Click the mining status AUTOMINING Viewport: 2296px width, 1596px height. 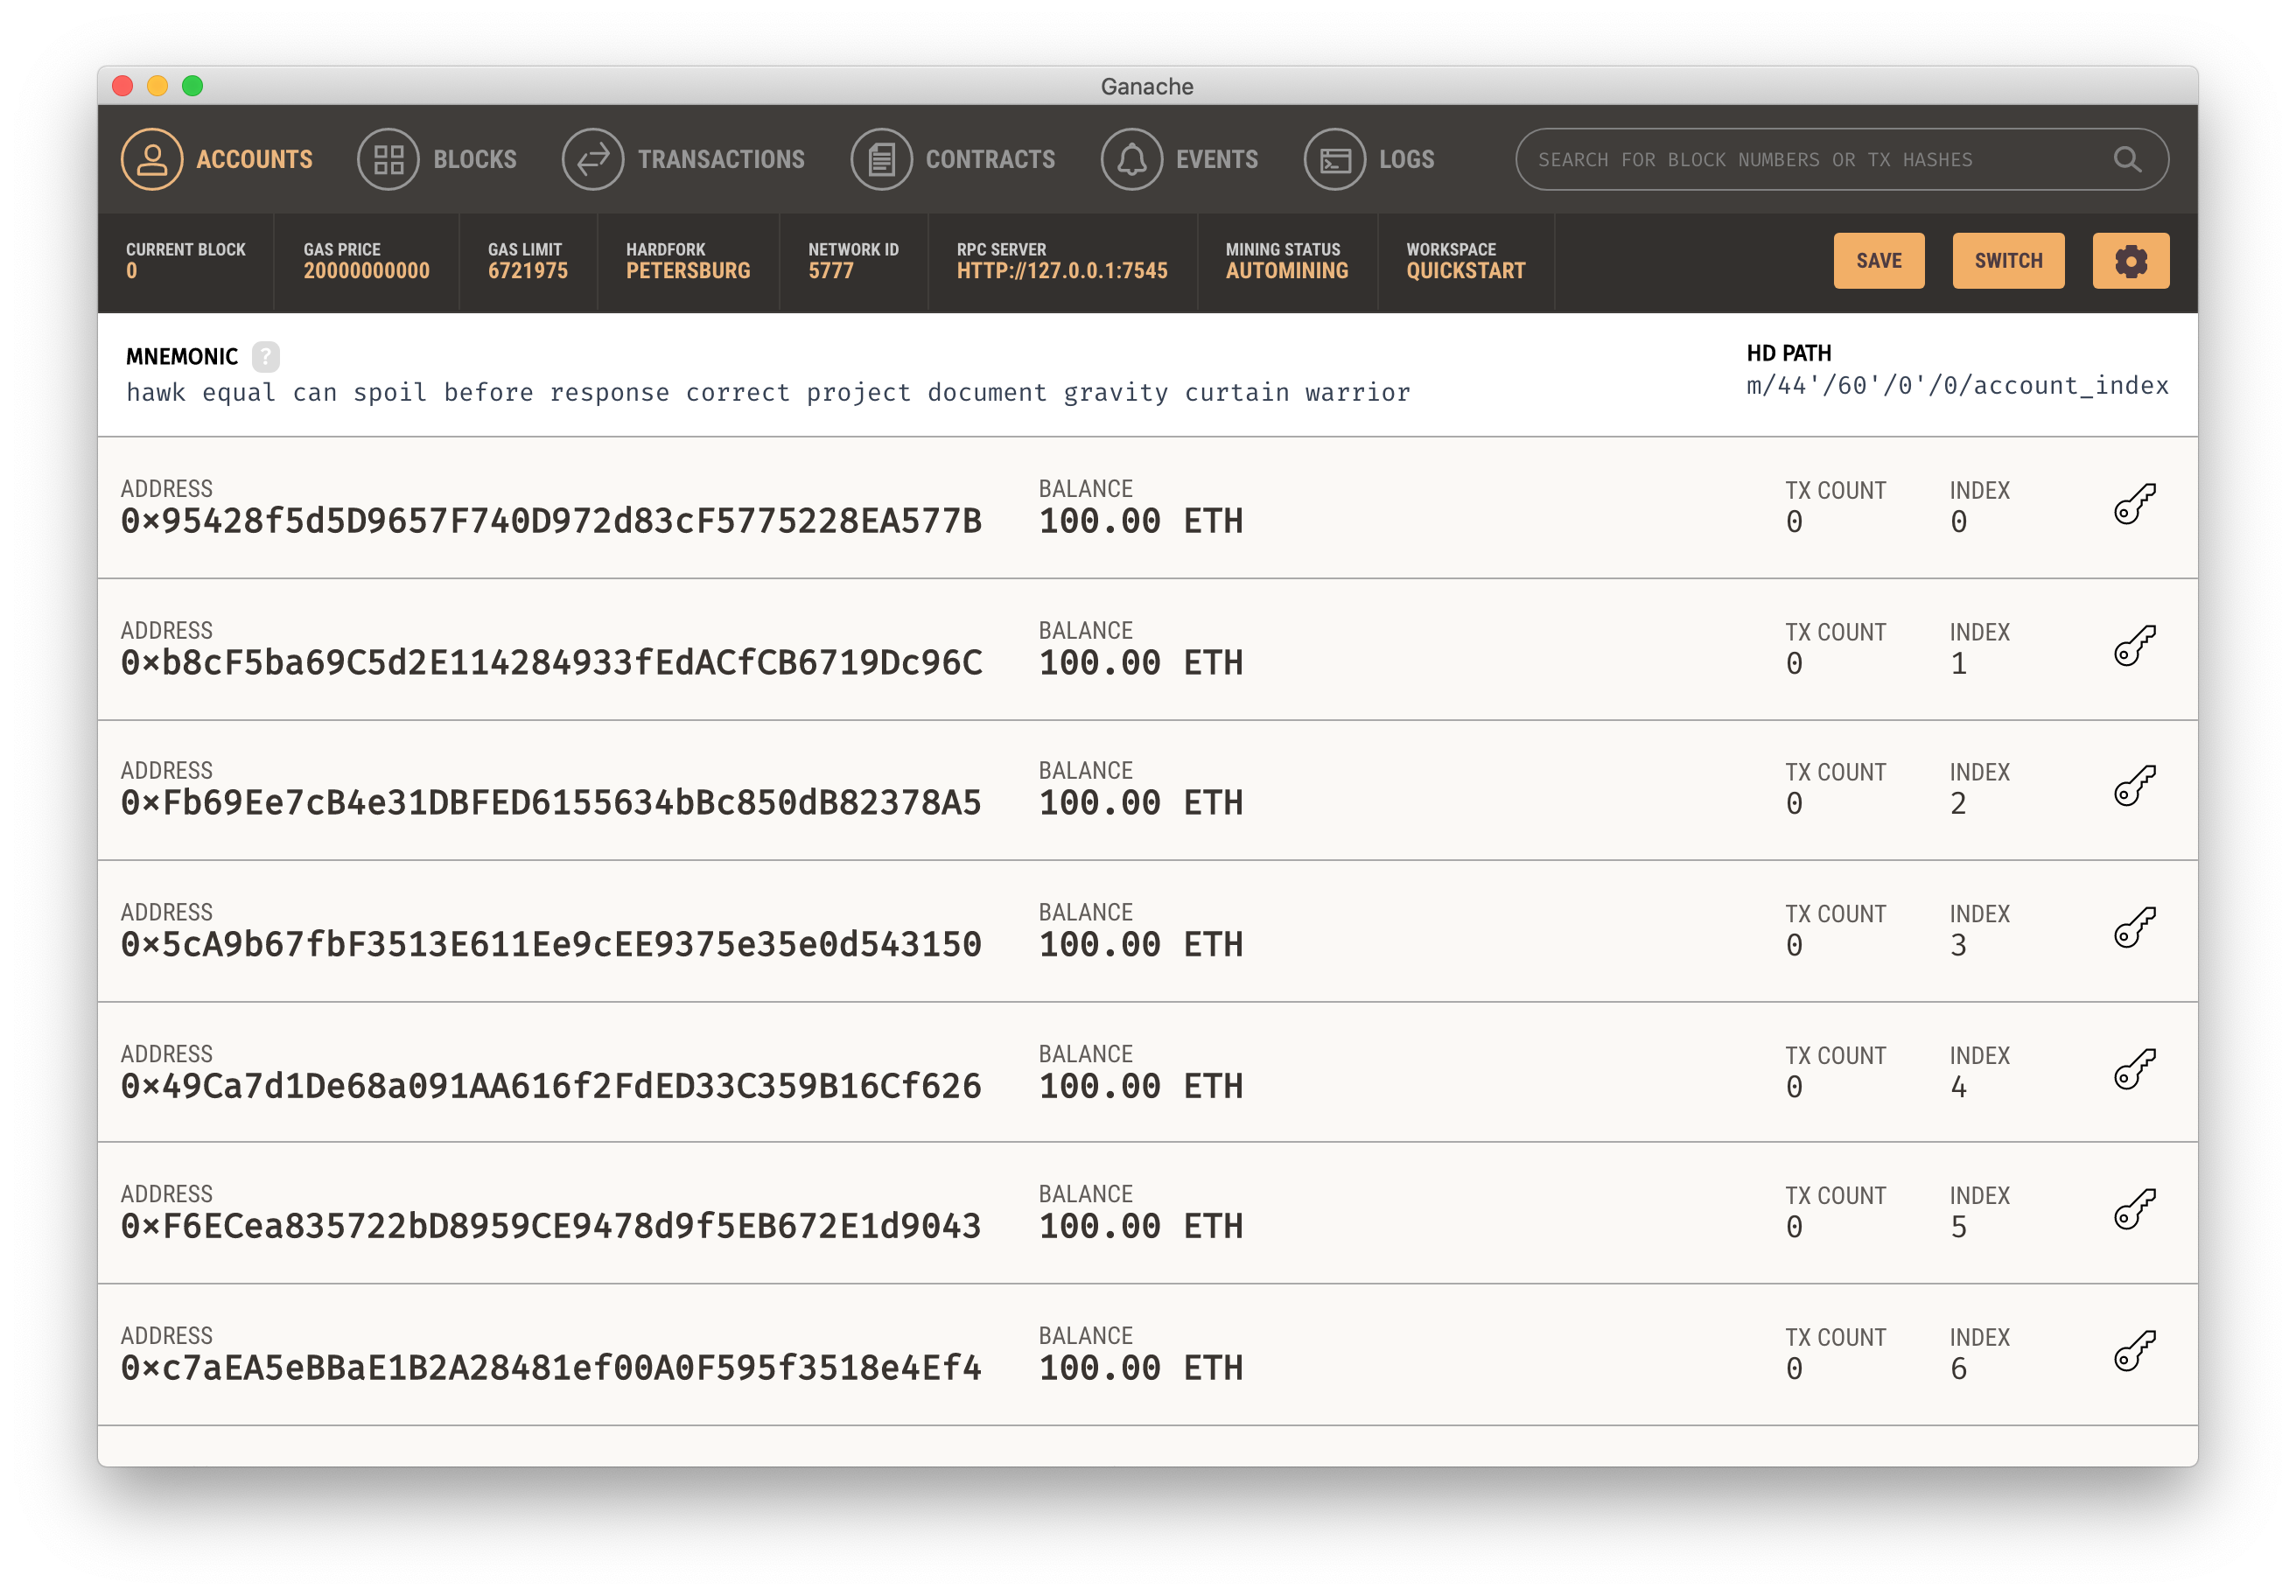click(1286, 271)
